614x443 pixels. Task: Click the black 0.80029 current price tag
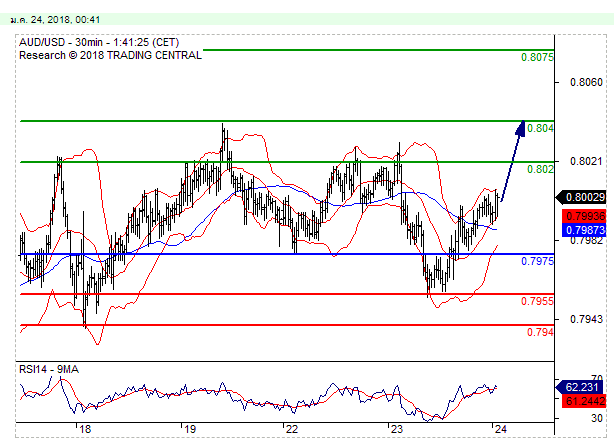pyautogui.click(x=581, y=197)
